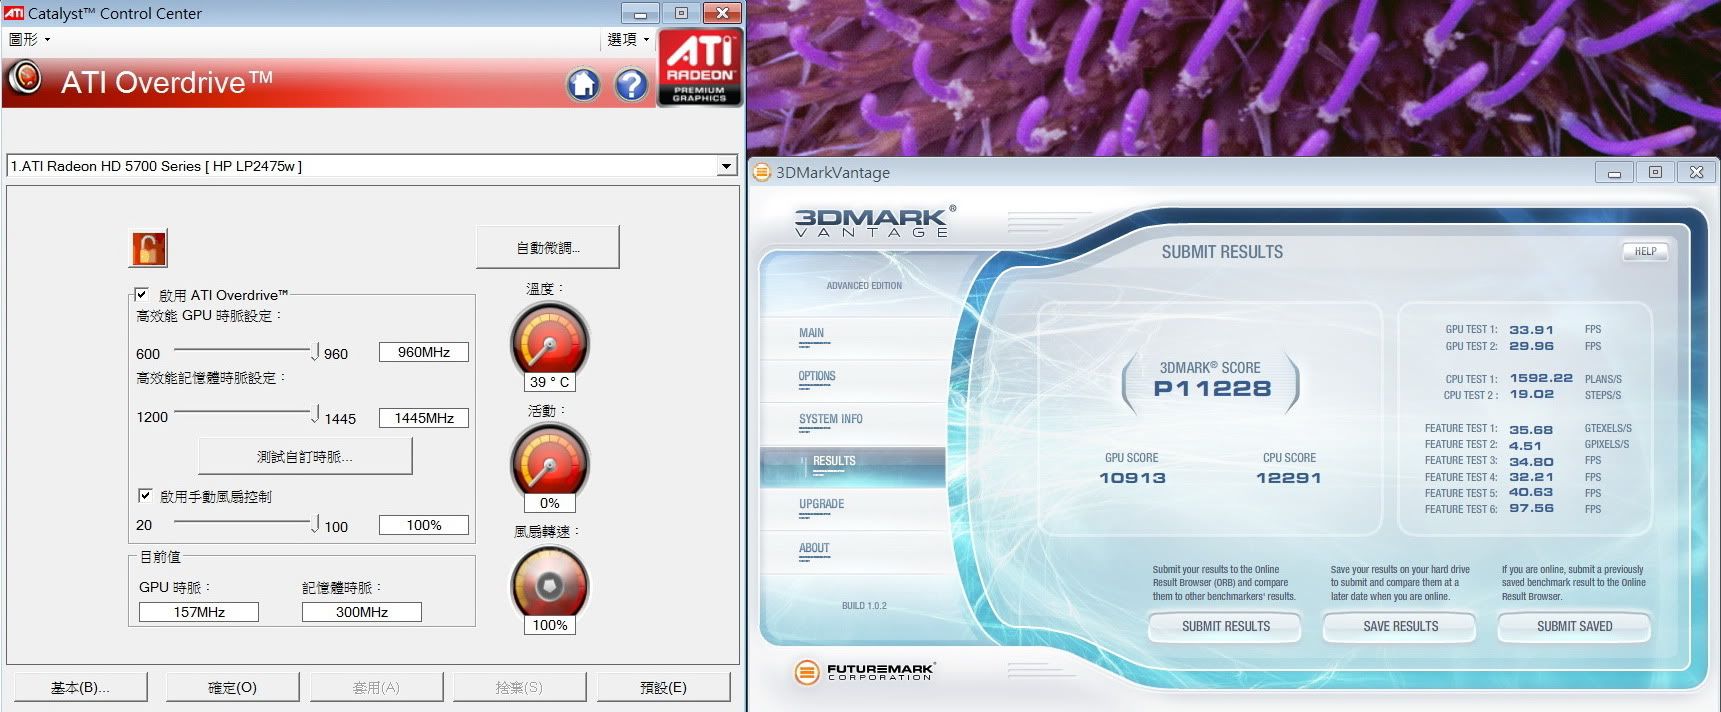Disable the ATI Overdrive checkbox
This screenshot has width=1721, height=712.
tap(142, 295)
